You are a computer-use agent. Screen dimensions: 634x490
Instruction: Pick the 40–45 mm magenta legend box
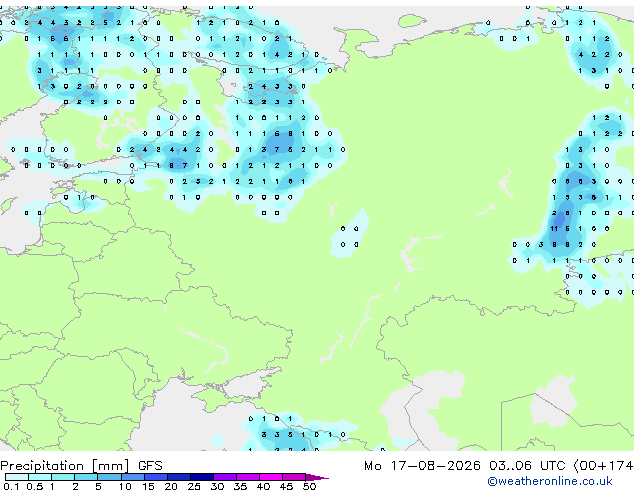(271, 477)
